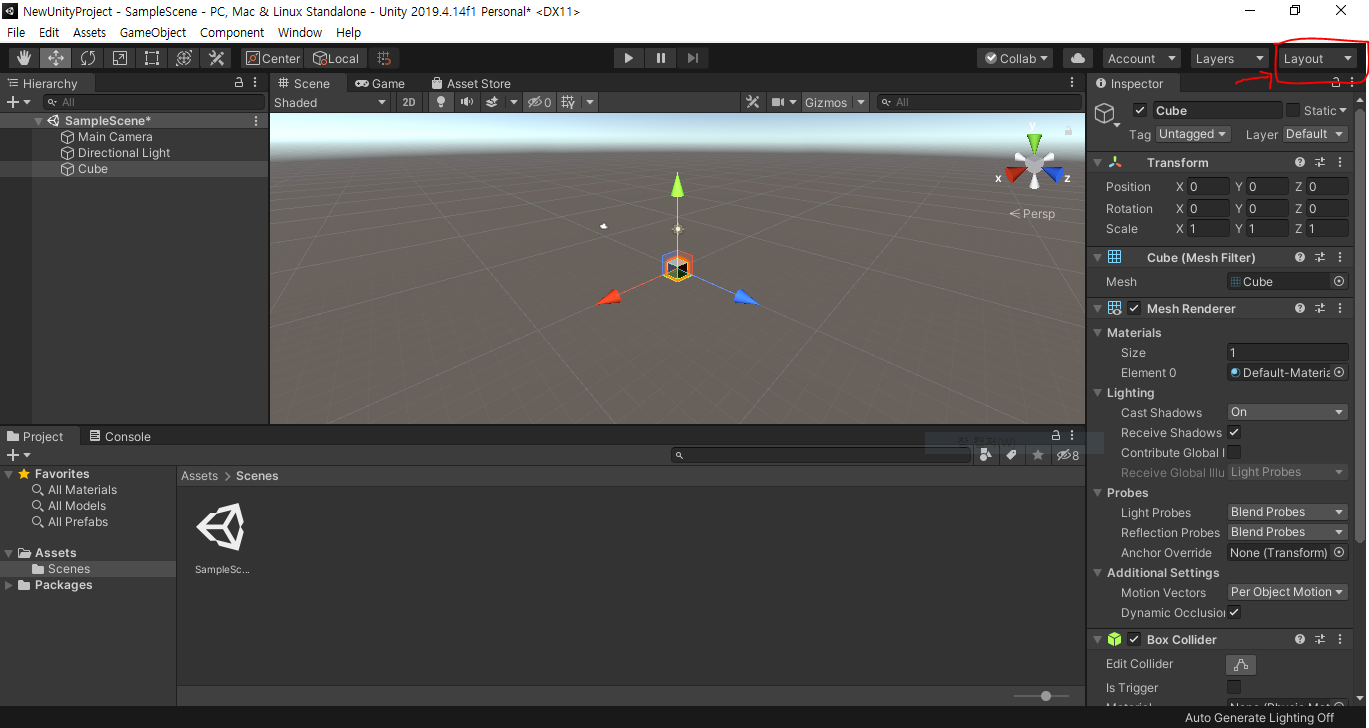Start Play mode

[628, 58]
